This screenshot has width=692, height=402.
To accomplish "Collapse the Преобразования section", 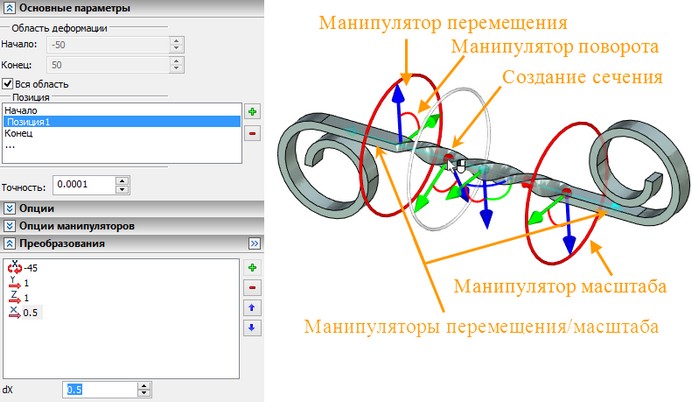I will point(9,244).
